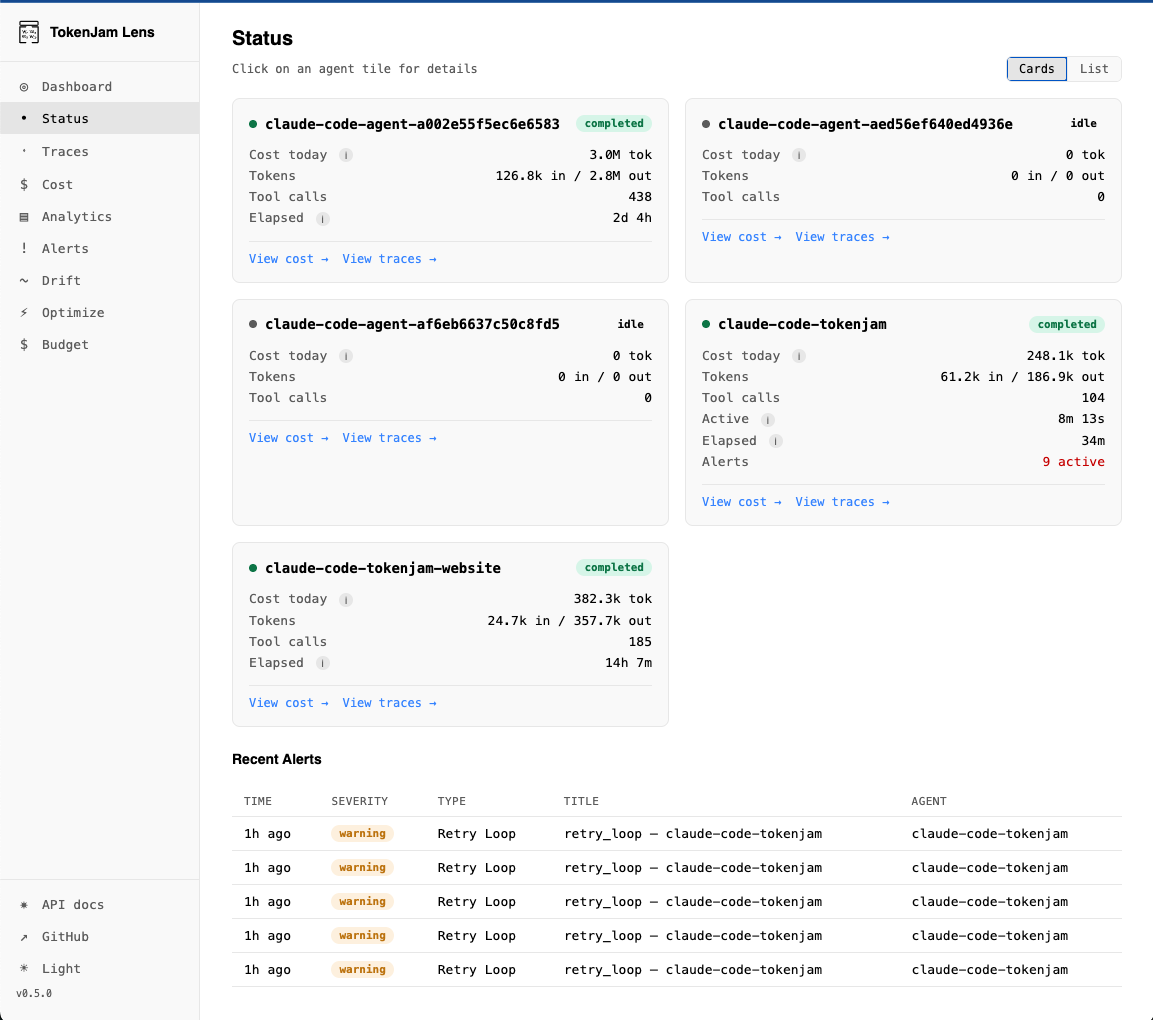Click the TITLE column header
This screenshot has width=1153, height=1020.
tap(581, 802)
